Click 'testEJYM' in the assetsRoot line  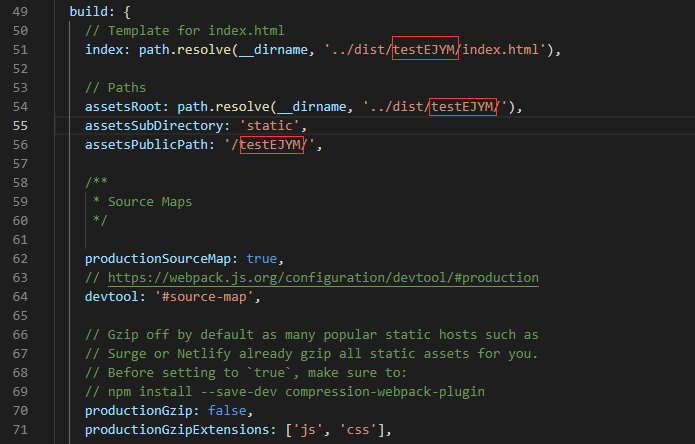tap(463, 107)
